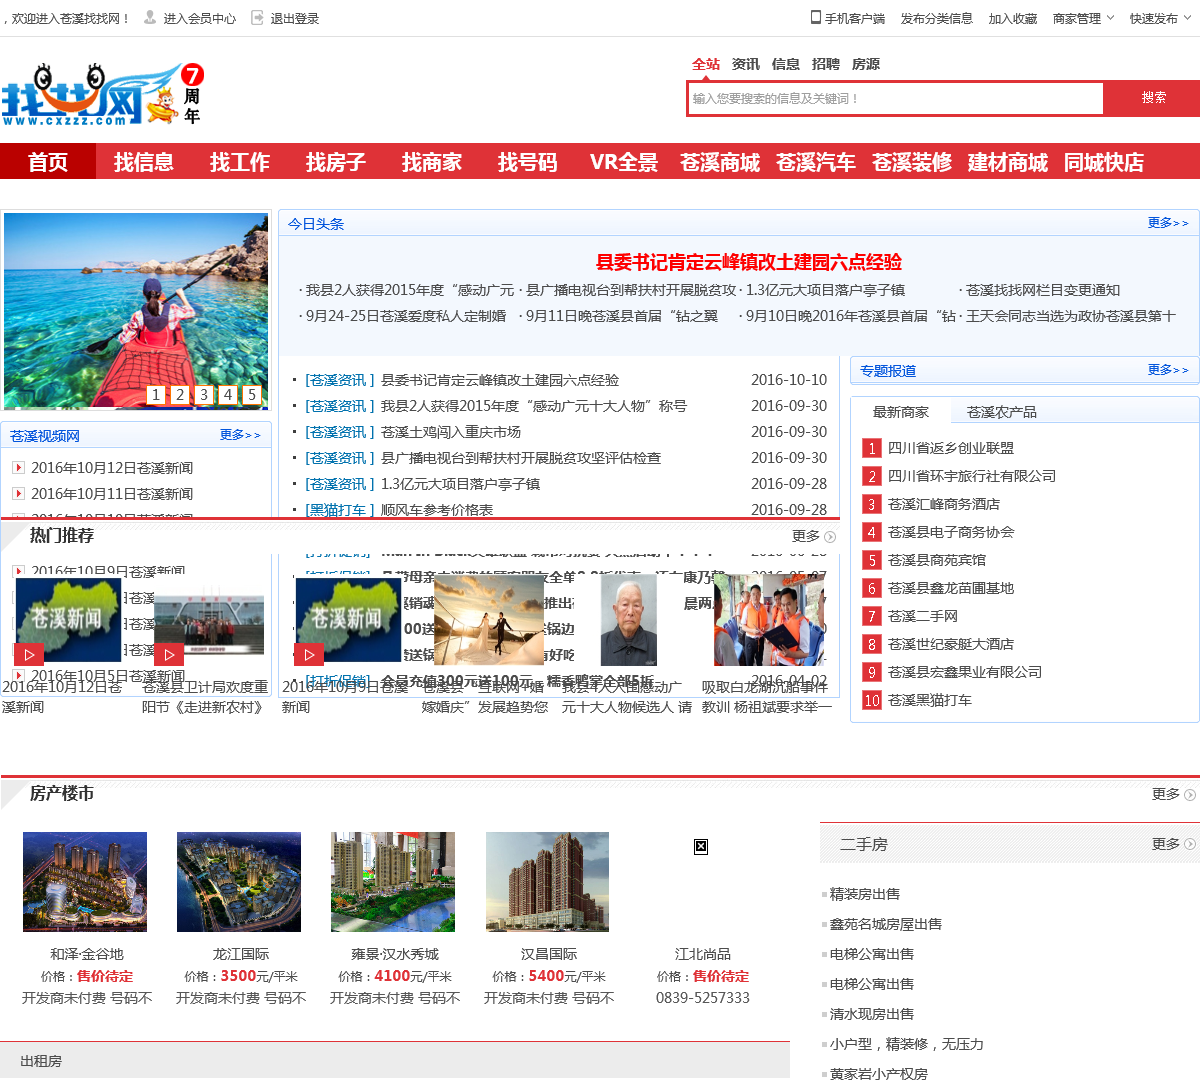Open merchant 苍溪县商苑宾馆

(937, 560)
